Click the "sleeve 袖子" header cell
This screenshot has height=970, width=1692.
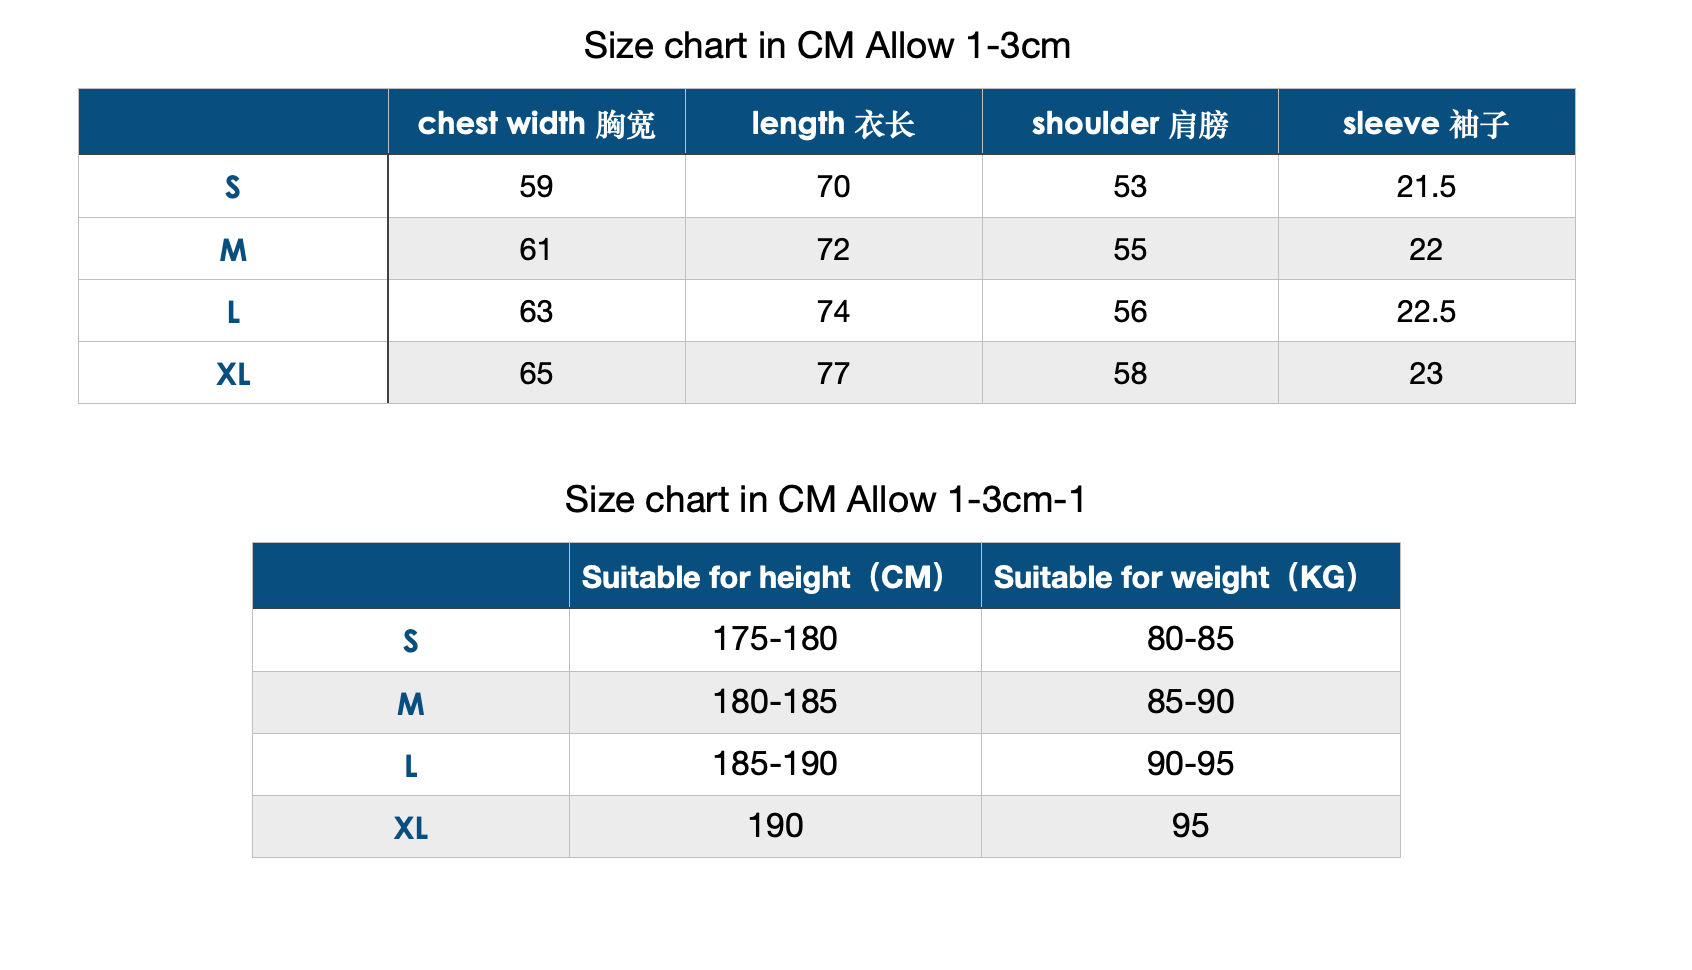[1426, 123]
